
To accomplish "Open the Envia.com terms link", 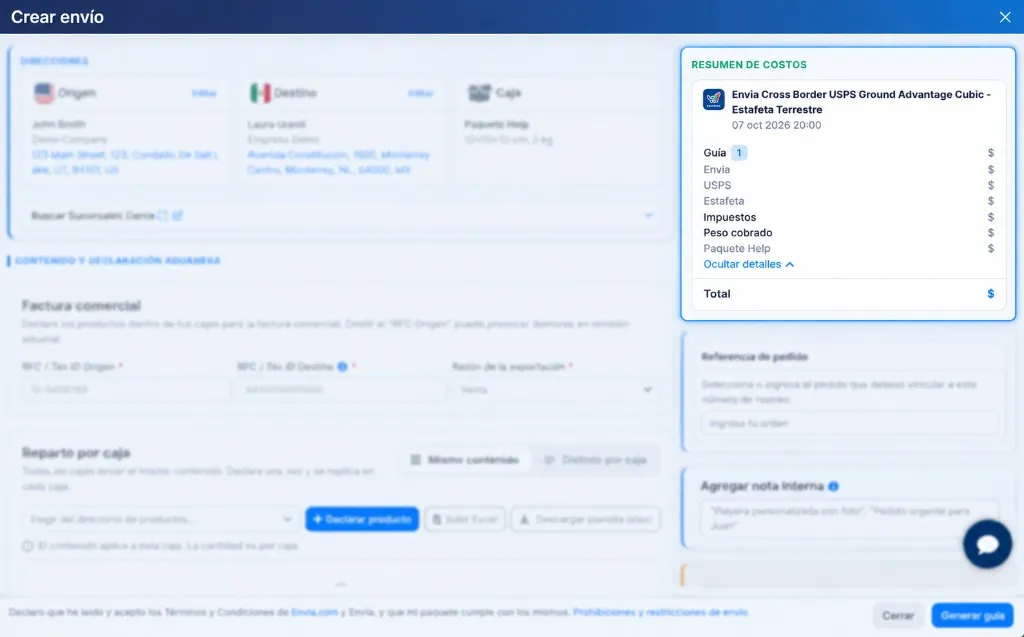I will pos(314,612).
